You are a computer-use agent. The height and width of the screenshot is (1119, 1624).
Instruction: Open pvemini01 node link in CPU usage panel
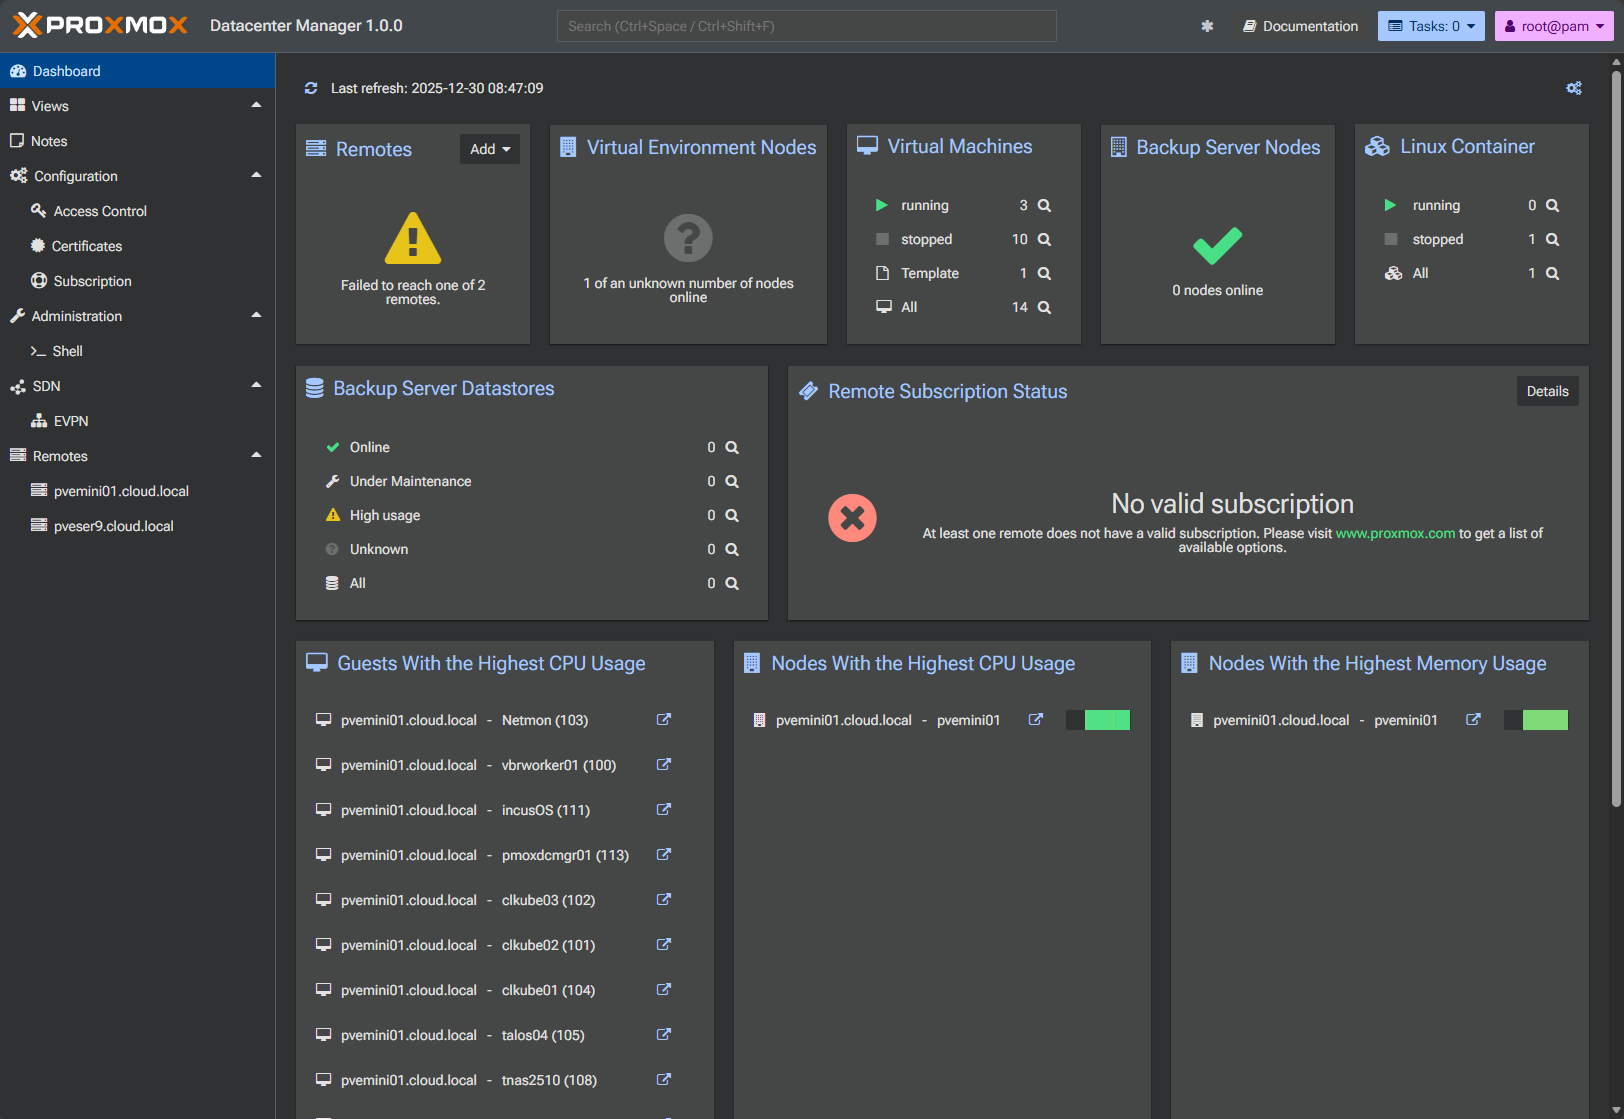click(x=1036, y=720)
